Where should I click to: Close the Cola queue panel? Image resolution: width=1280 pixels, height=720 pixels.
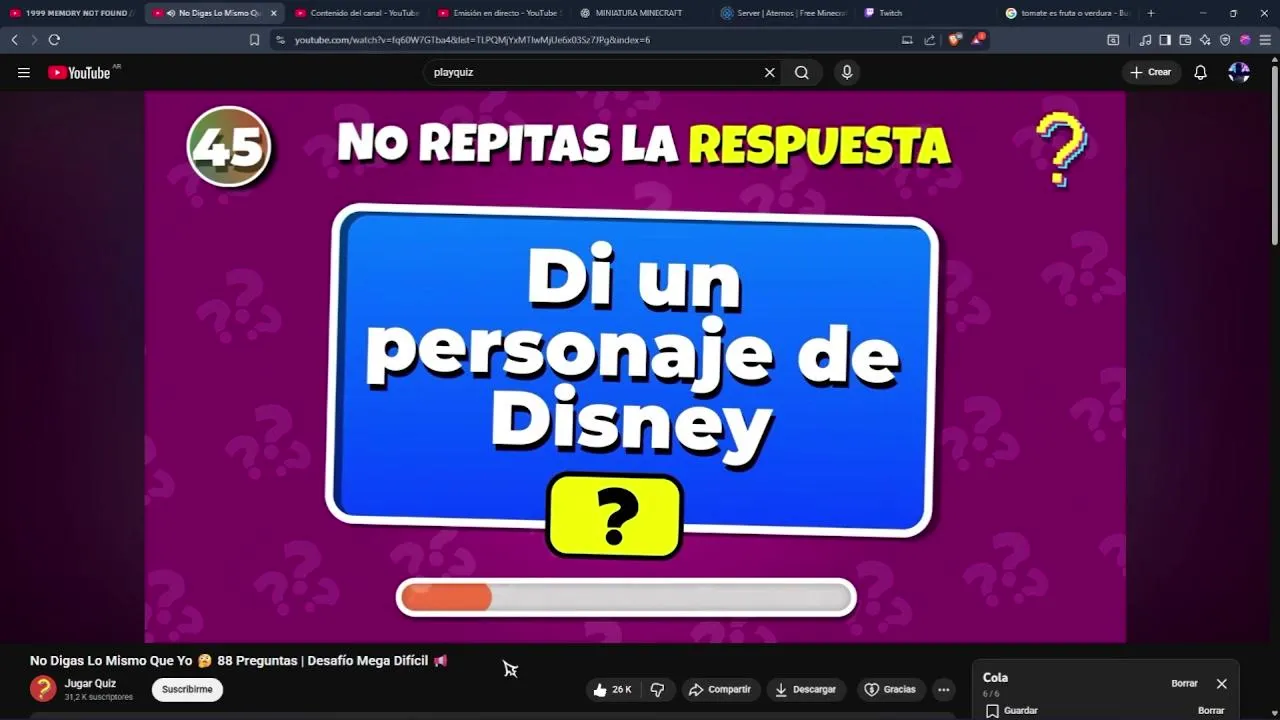pyautogui.click(x=1221, y=684)
